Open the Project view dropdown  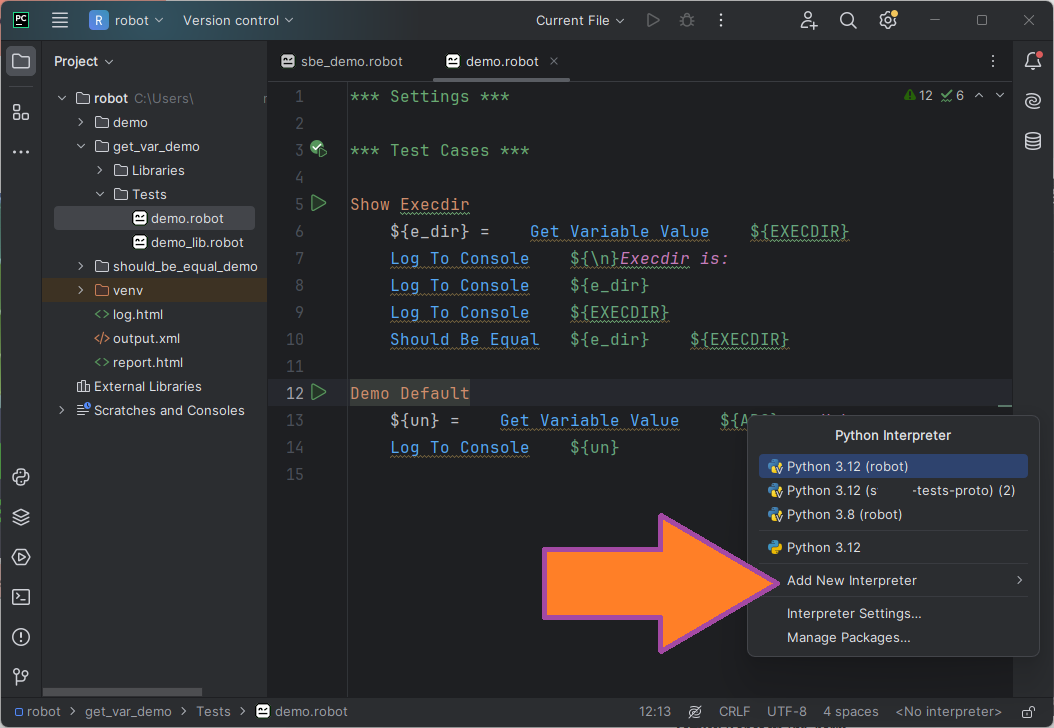pyautogui.click(x=83, y=61)
